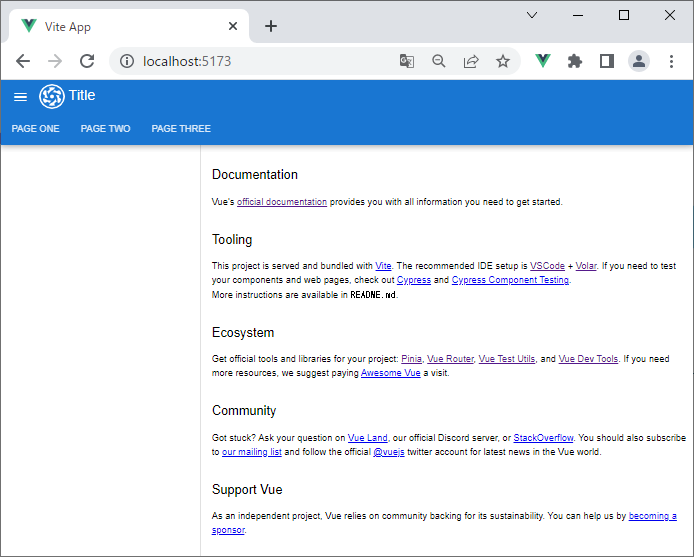Viewport: 694px width, 557px height.
Task: Open the Chrome three-dot menu
Action: [671, 61]
